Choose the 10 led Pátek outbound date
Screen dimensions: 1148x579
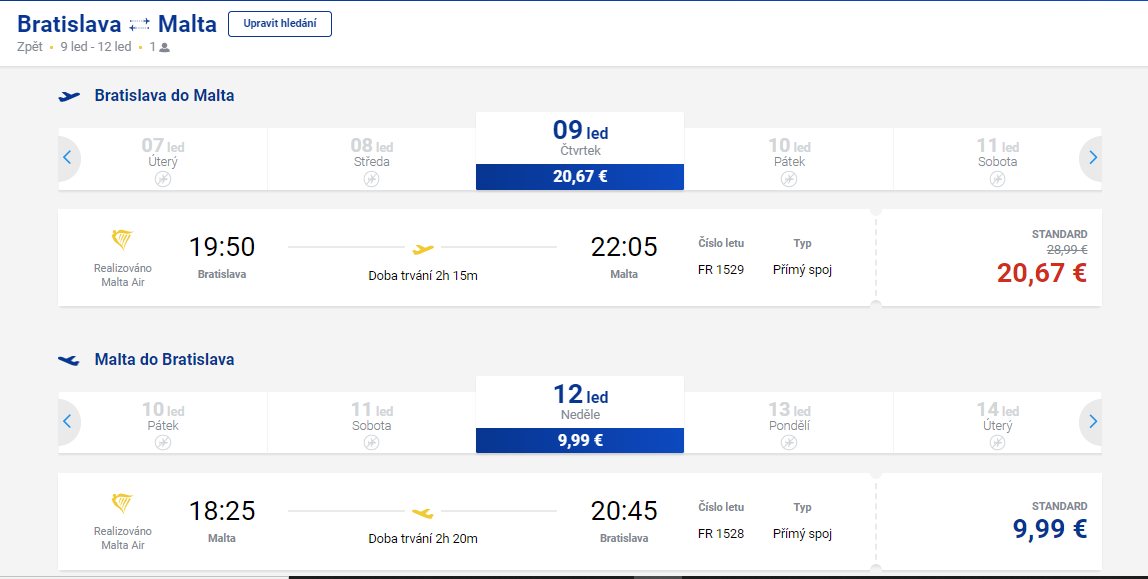point(789,160)
